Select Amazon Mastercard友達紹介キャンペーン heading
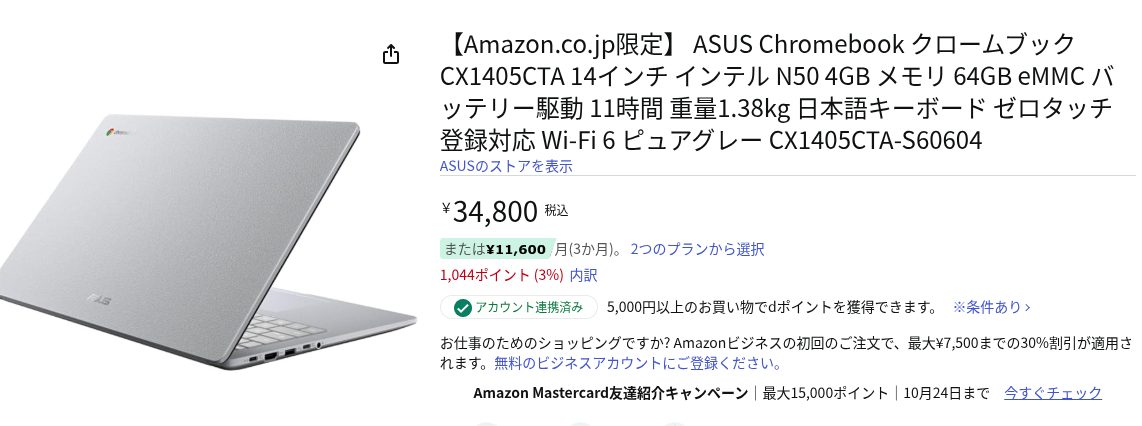1142x426 pixels. [610, 393]
